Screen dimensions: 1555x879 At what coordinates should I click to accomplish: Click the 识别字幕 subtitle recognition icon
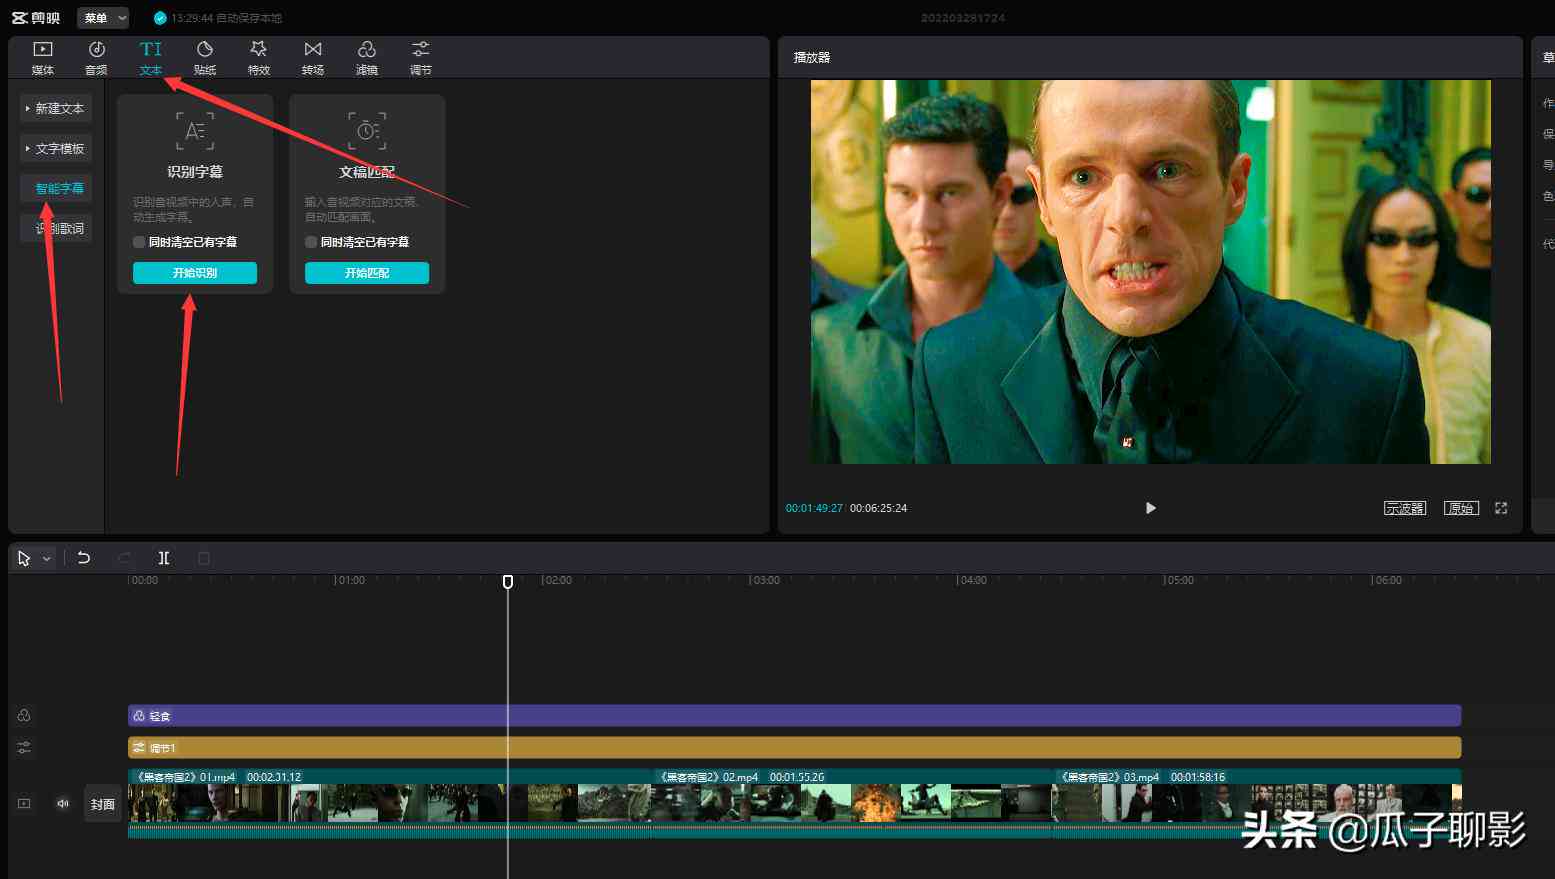[195, 131]
